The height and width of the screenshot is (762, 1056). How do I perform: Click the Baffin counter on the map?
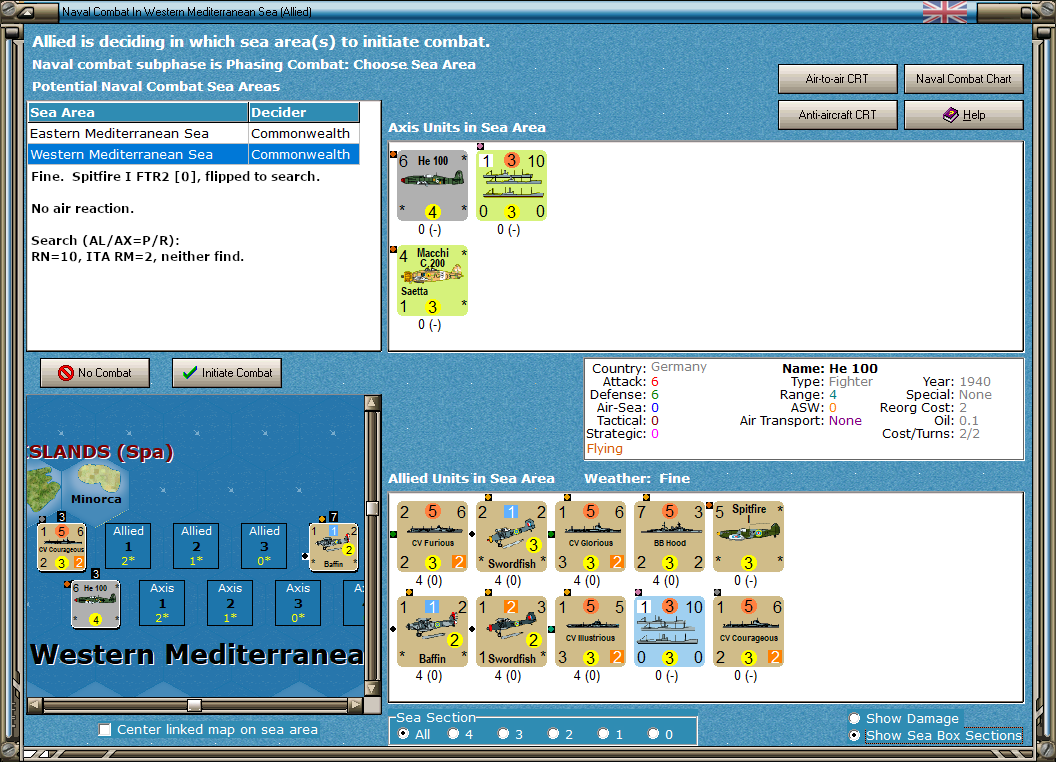click(x=333, y=547)
